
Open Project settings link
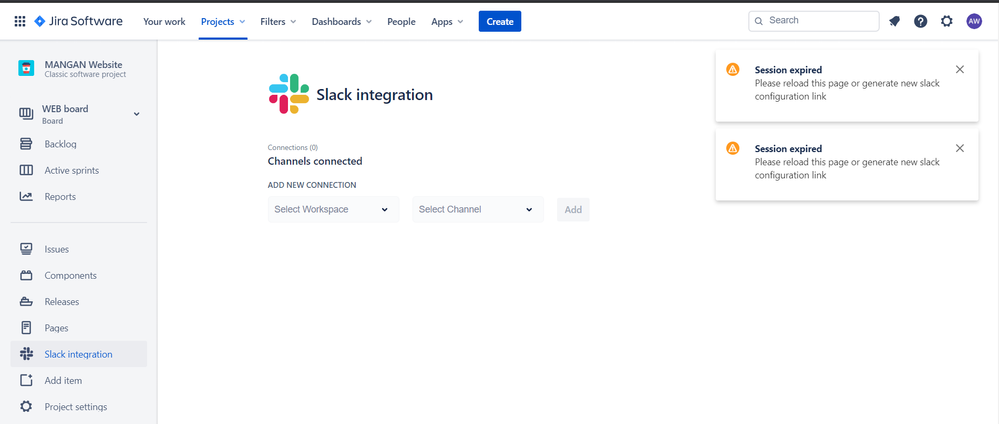[78, 406]
